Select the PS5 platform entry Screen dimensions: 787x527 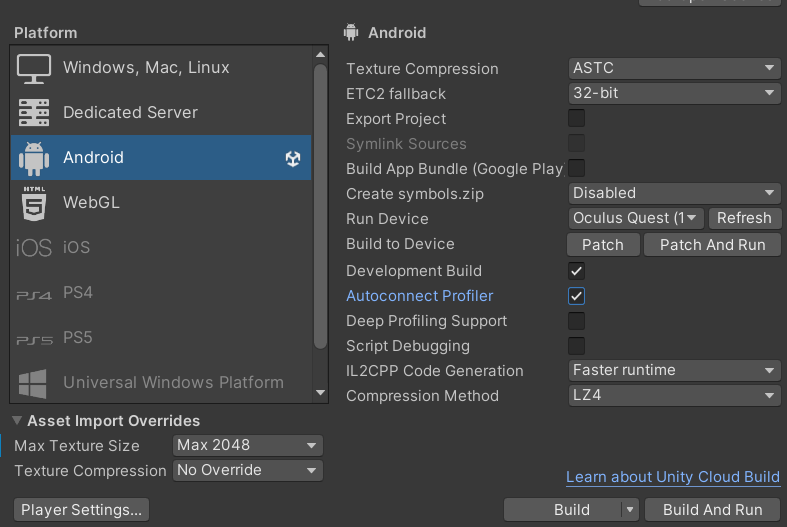[x=161, y=338]
